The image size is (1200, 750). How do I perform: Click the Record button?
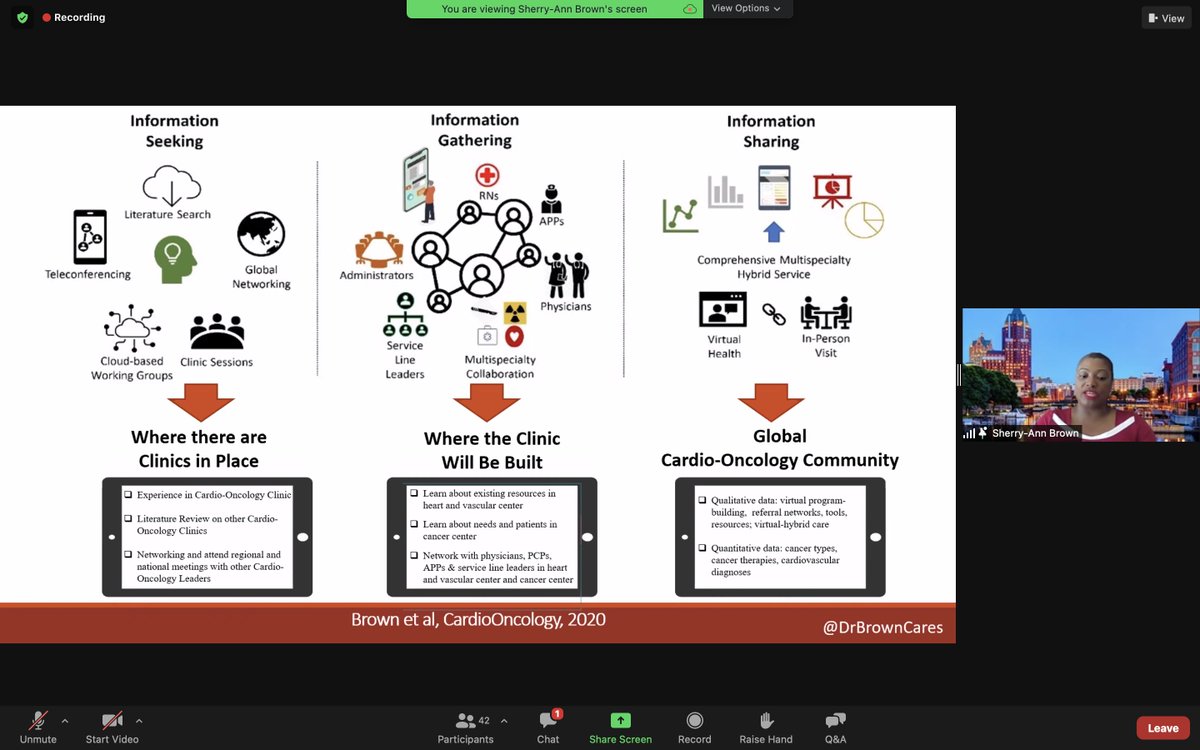pos(694,727)
